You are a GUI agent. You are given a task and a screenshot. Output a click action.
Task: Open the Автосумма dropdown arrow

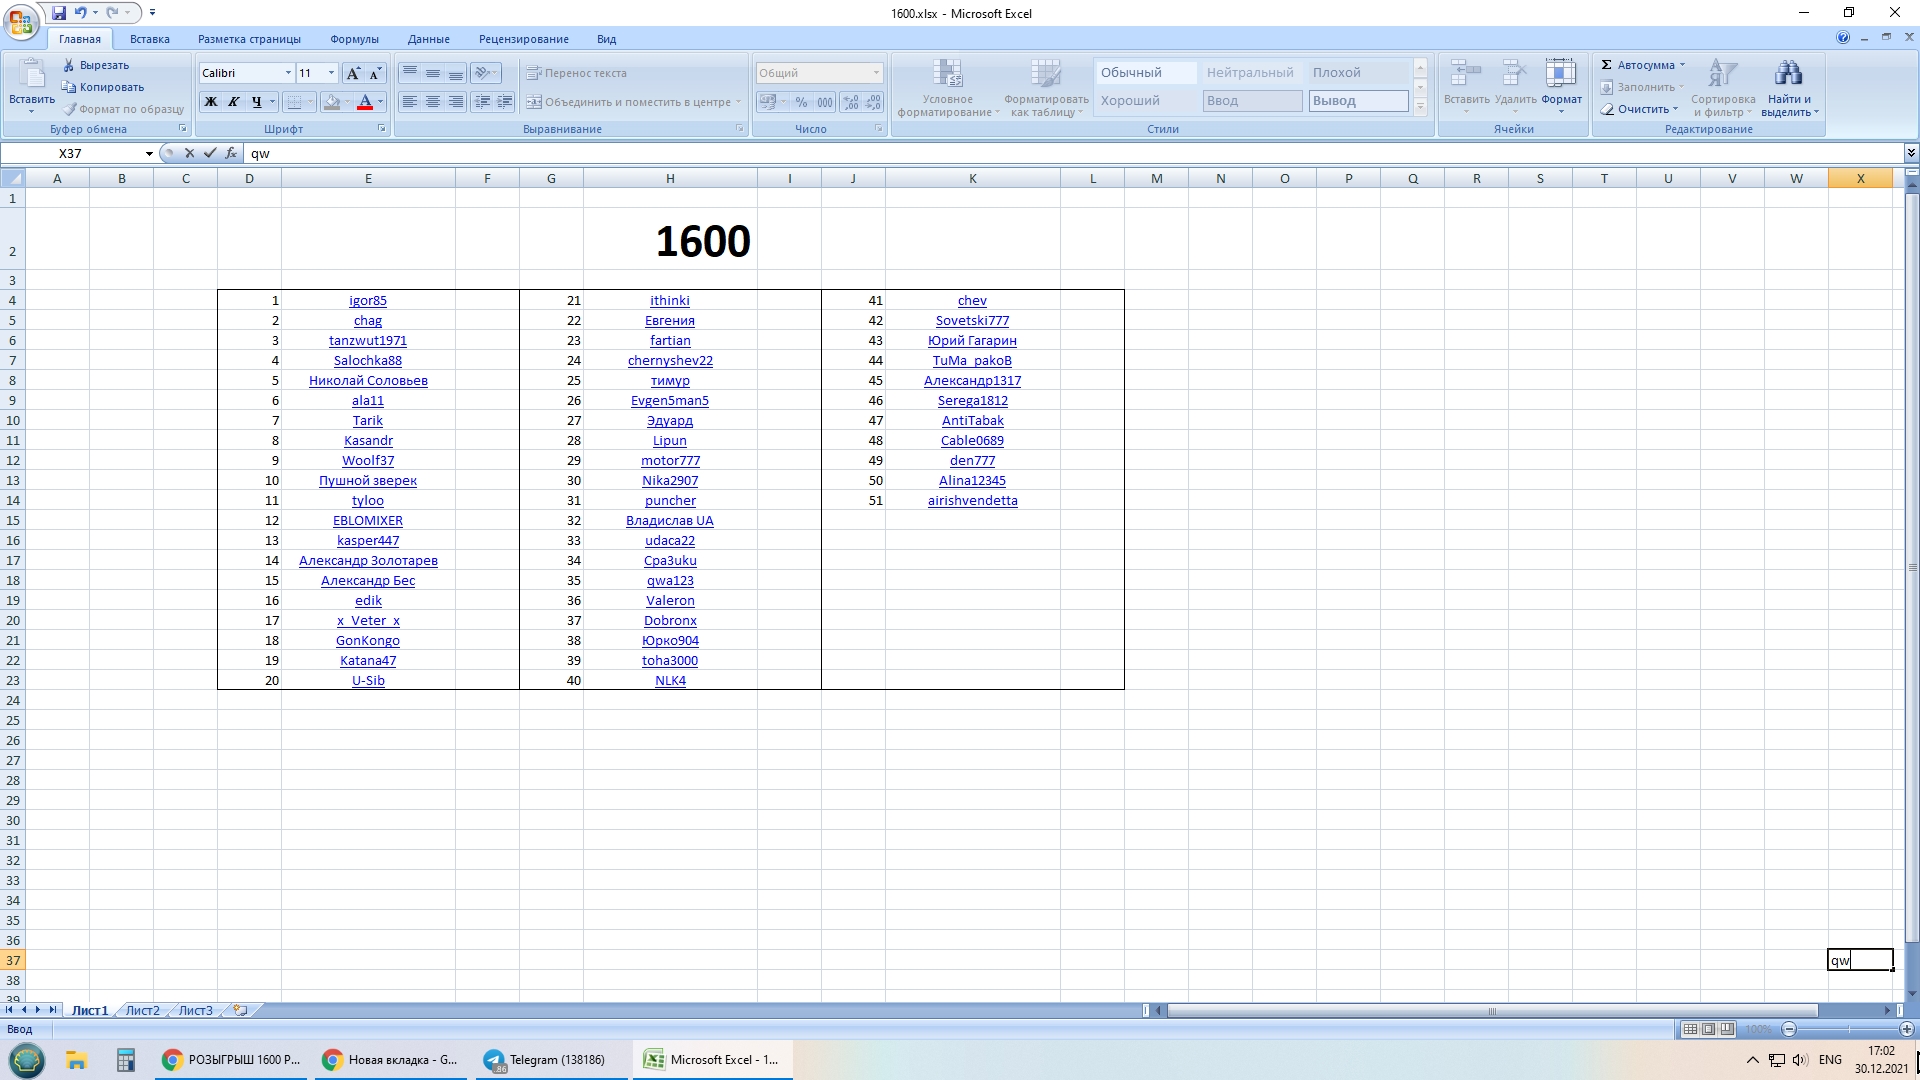pyautogui.click(x=1682, y=65)
